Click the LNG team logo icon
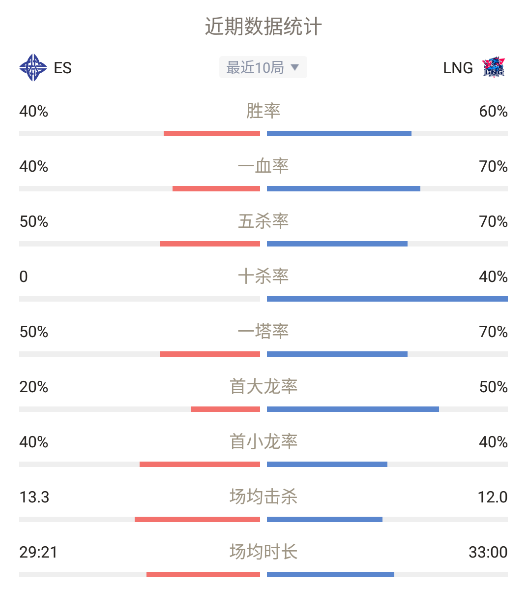528x598 pixels. coord(493,68)
